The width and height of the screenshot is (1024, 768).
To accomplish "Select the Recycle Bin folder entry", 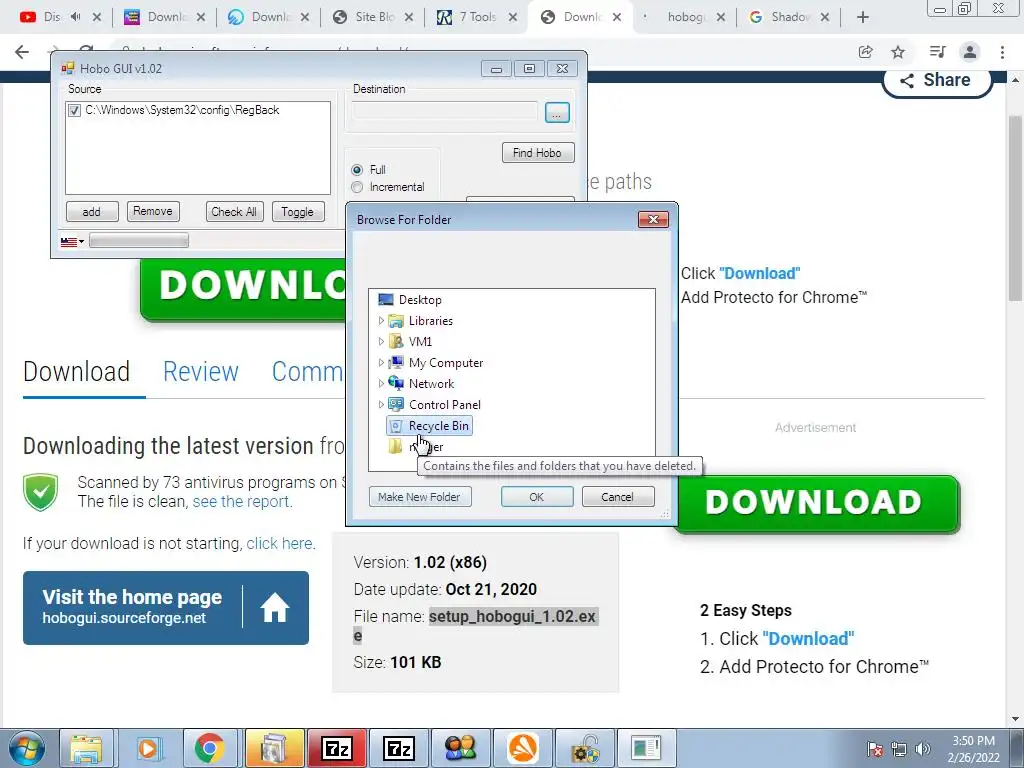I will 430,426.
